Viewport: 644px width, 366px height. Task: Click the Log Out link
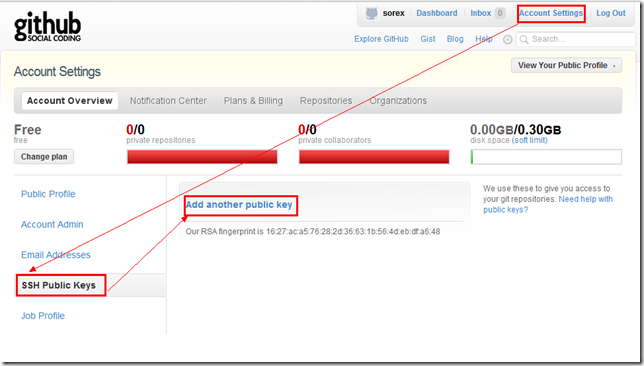tap(611, 13)
